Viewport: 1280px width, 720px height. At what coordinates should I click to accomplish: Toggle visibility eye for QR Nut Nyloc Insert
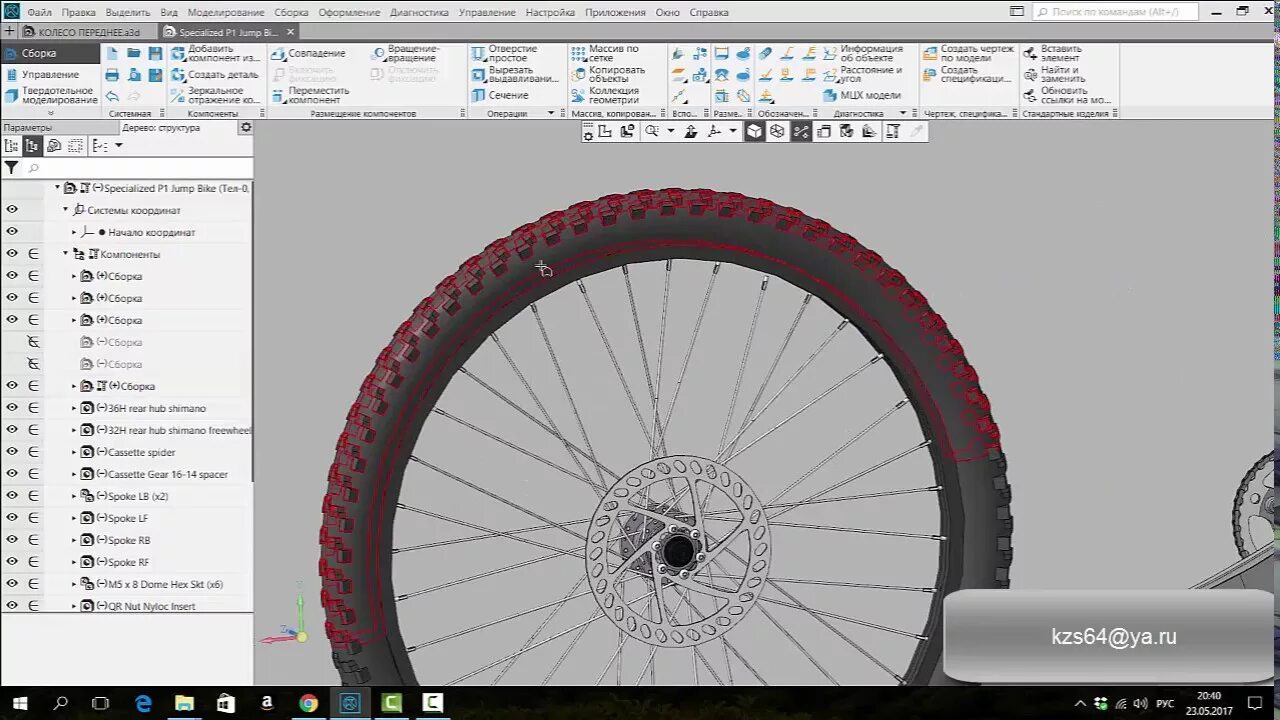coord(12,606)
